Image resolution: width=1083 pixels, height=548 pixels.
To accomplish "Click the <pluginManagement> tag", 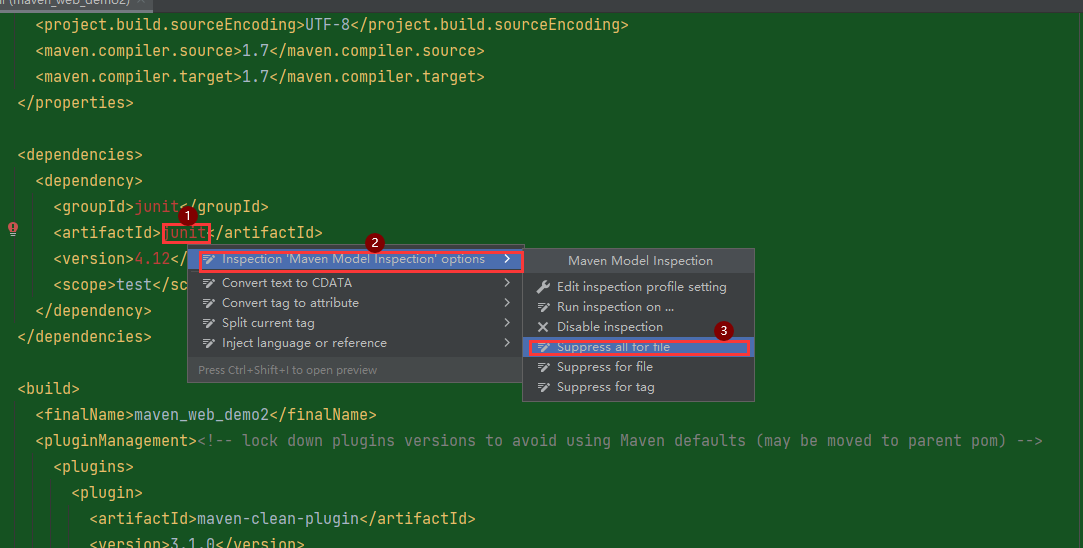I will click(116, 441).
